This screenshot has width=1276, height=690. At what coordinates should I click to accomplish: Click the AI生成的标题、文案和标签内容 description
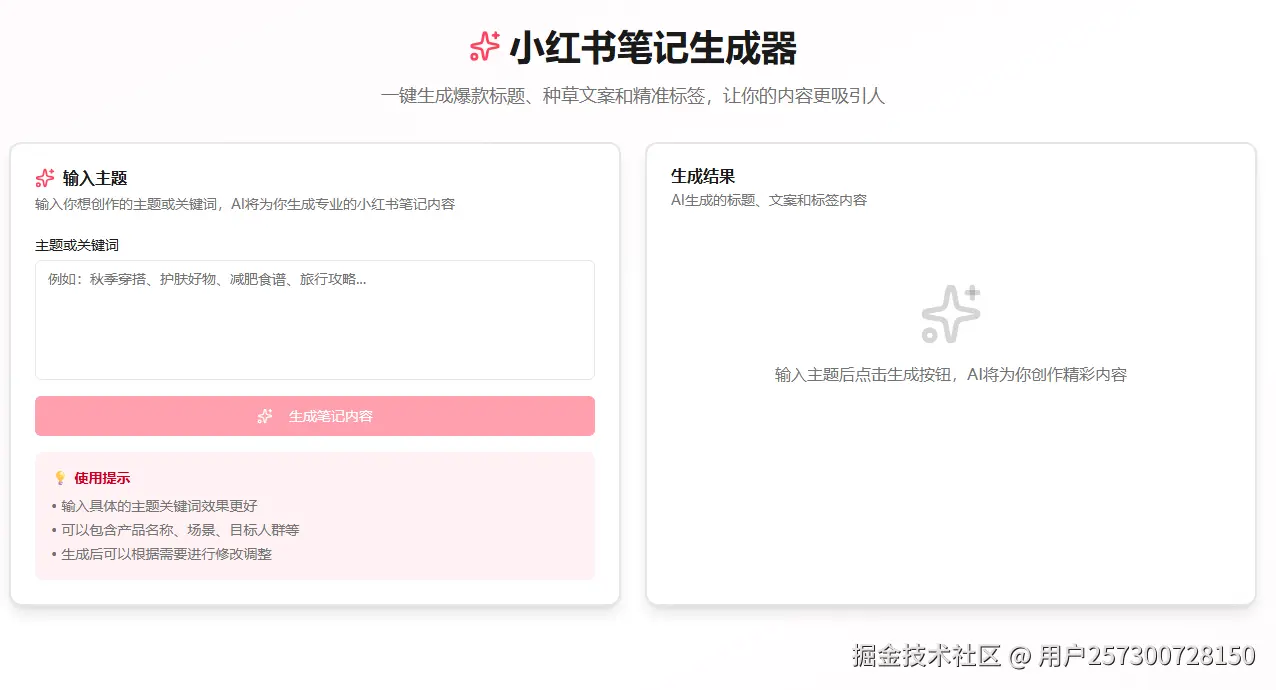coord(768,200)
